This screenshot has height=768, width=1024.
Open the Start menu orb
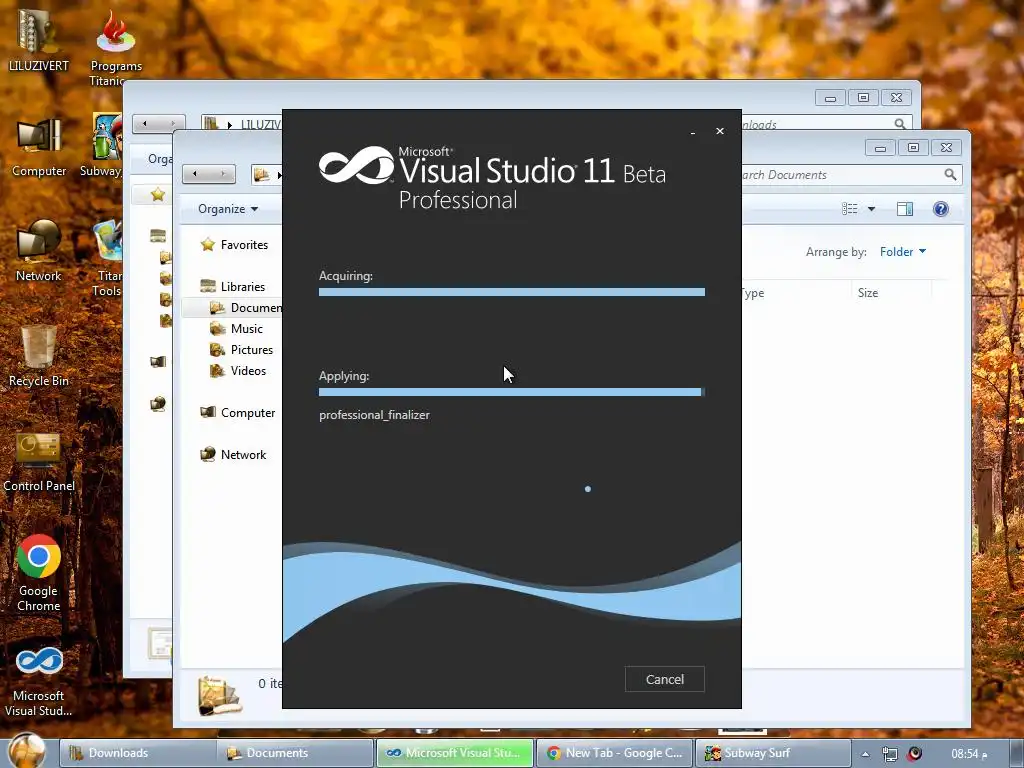coord(27,751)
